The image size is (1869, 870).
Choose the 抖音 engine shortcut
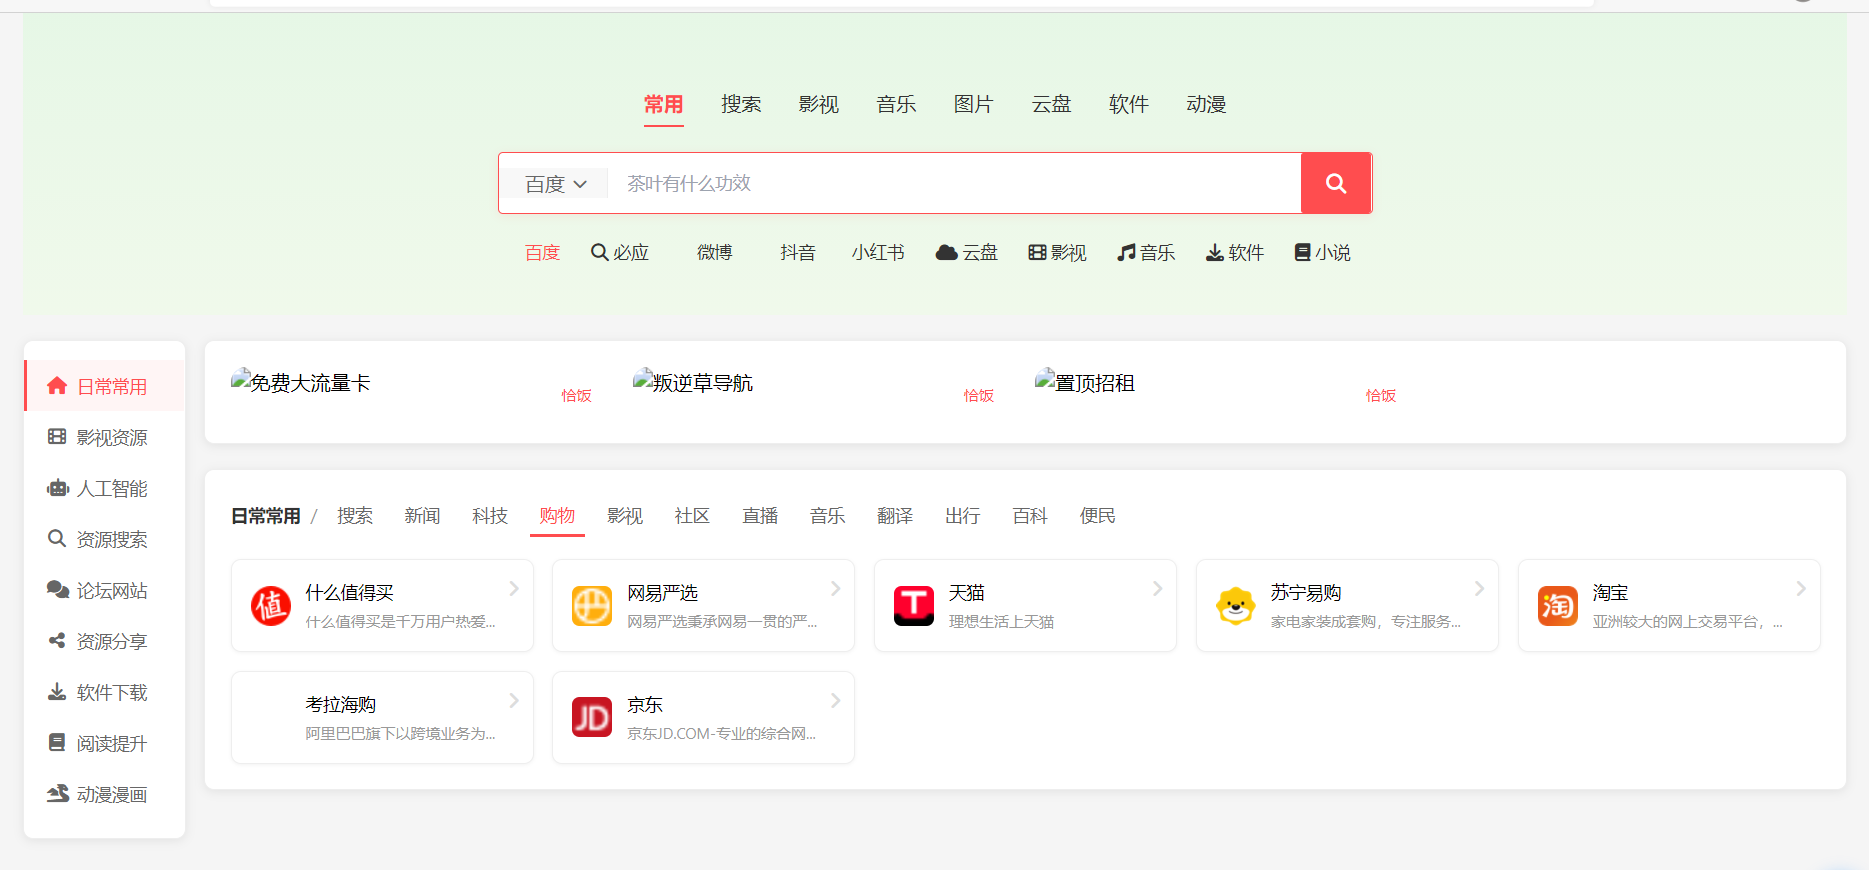(798, 253)
